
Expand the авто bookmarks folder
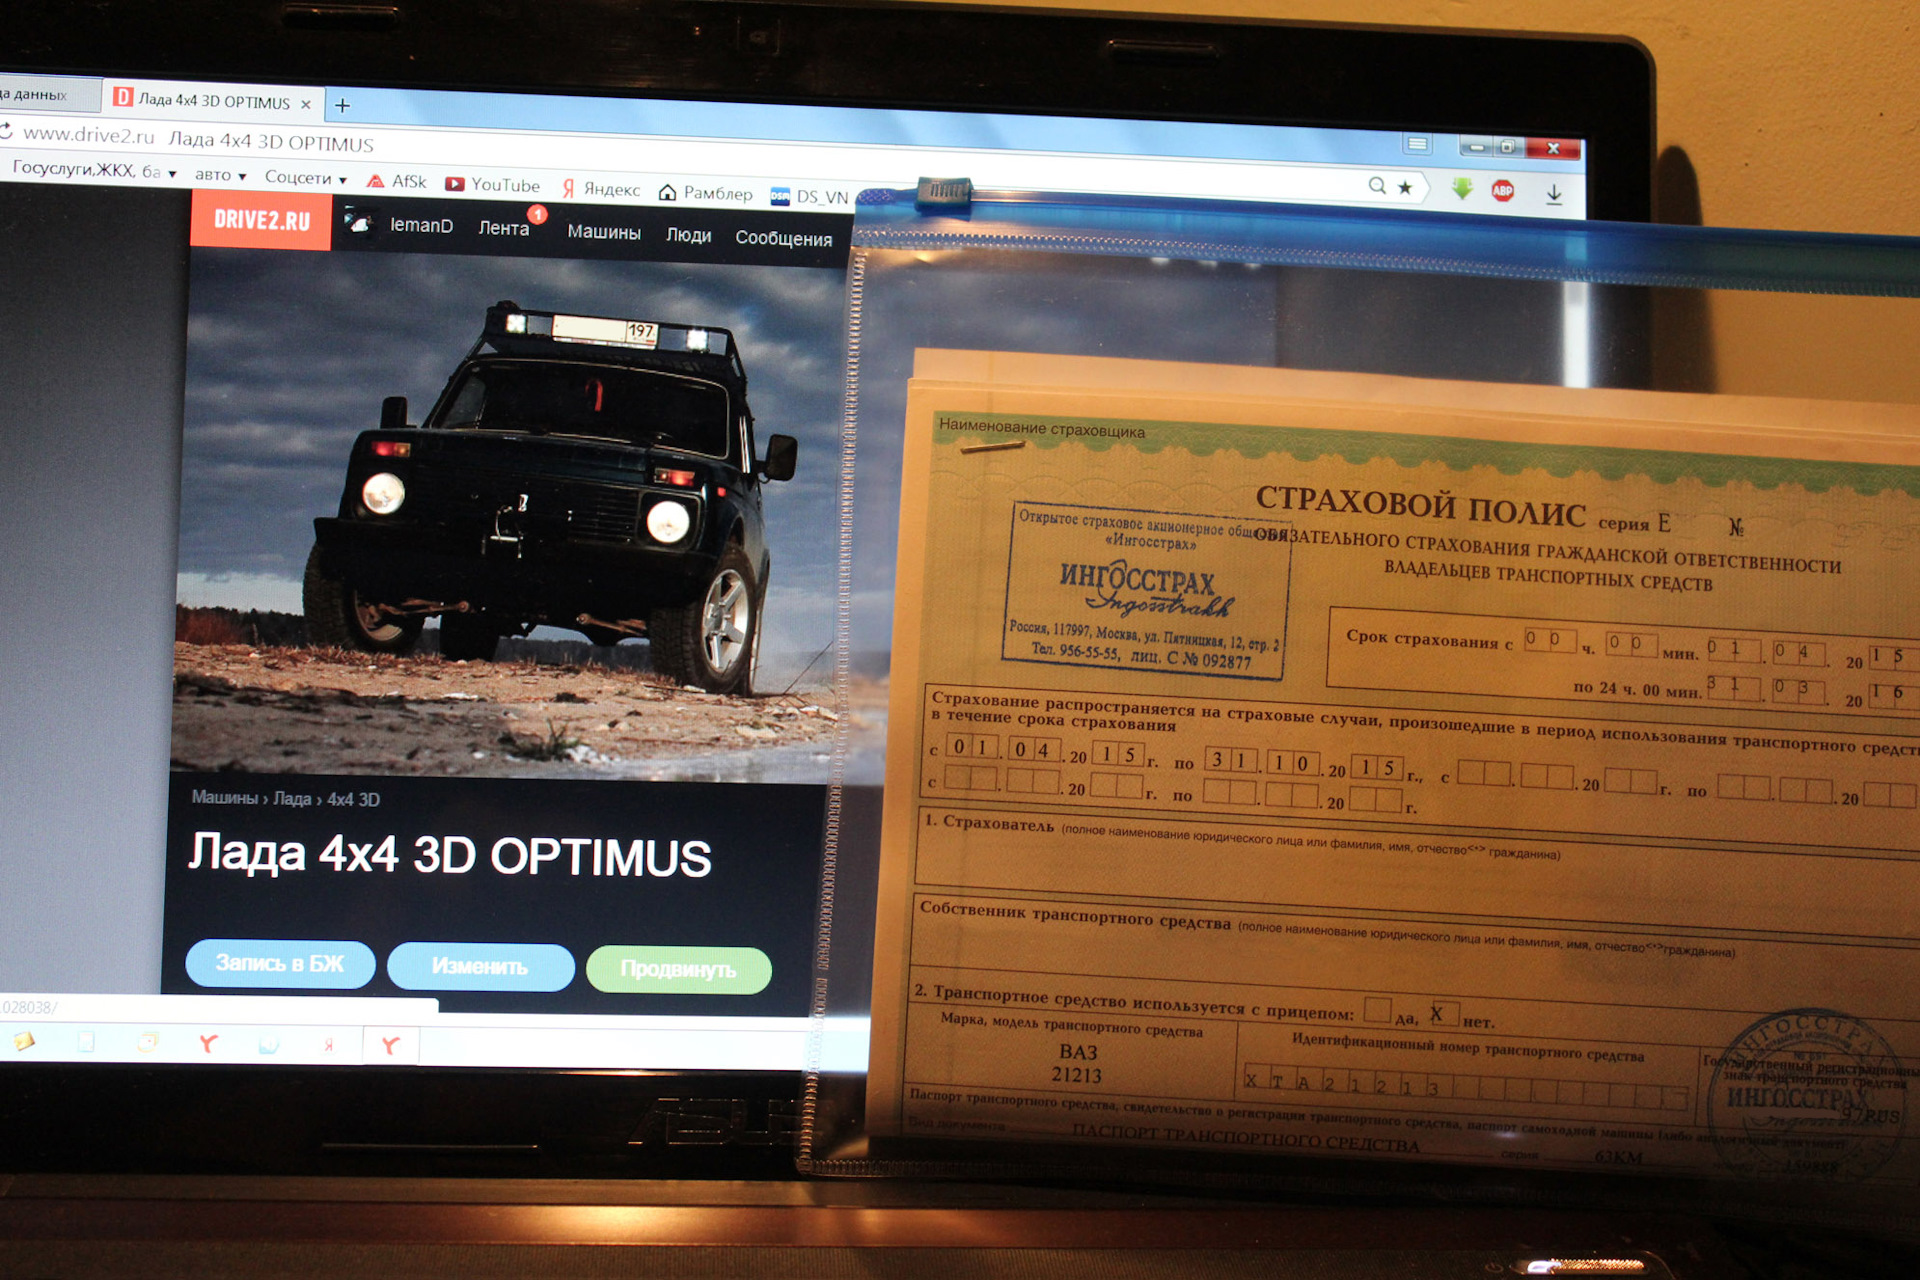pyautogui.click(x=220, y=175)
